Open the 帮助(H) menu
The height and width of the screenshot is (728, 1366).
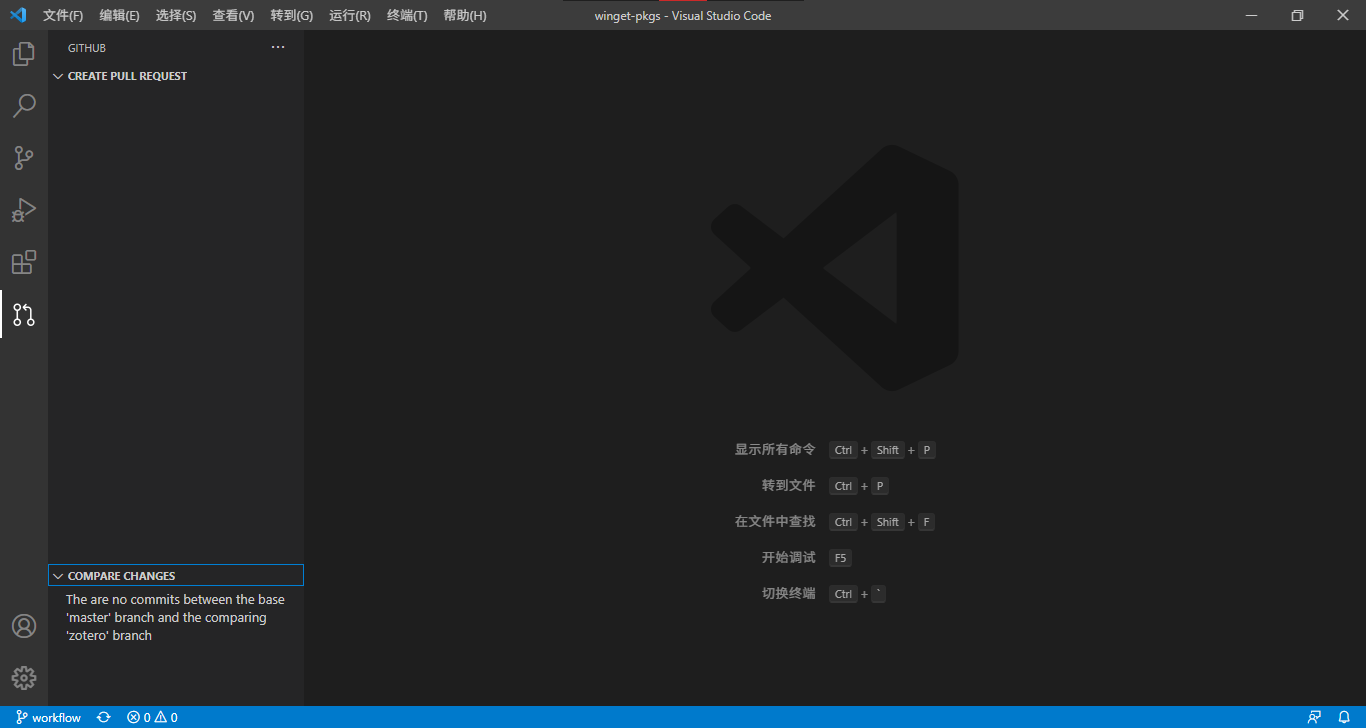[464, 15]
